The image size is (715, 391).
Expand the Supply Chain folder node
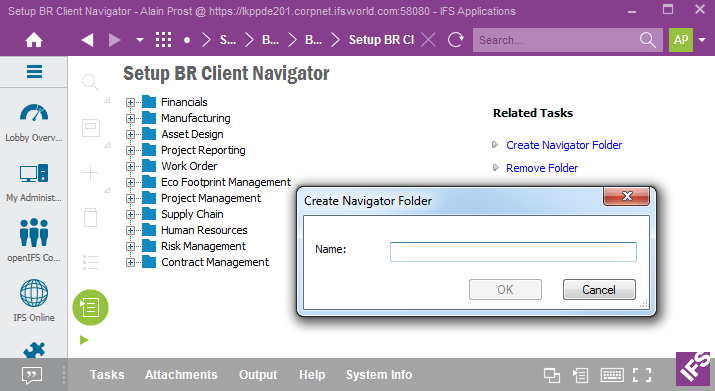(x=130, y=214)
